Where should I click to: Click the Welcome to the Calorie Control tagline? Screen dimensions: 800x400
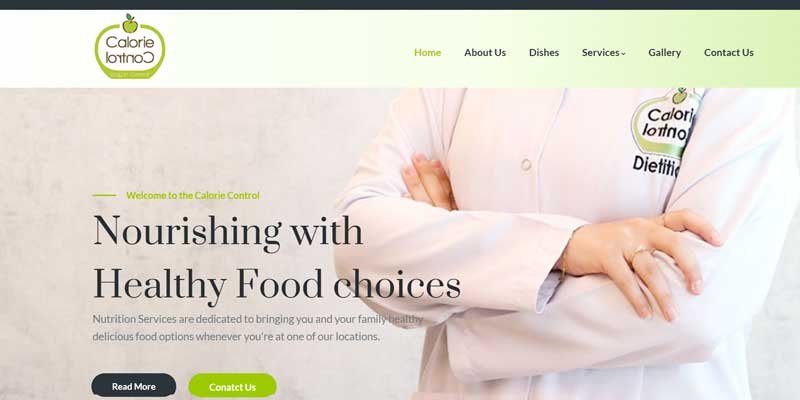[x=193, y=195]
